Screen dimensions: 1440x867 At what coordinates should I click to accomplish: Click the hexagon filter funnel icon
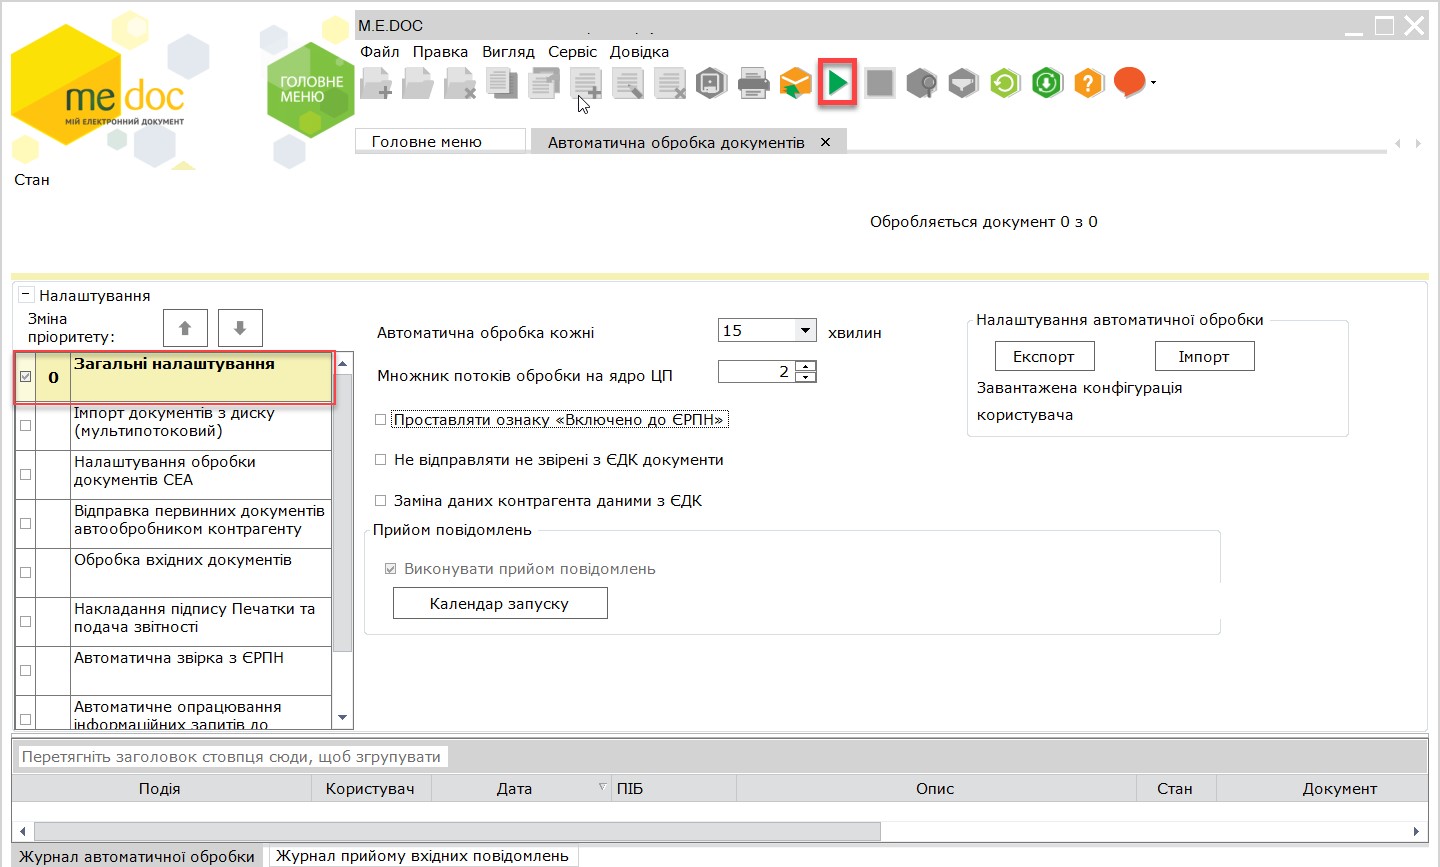pos(963,83)
